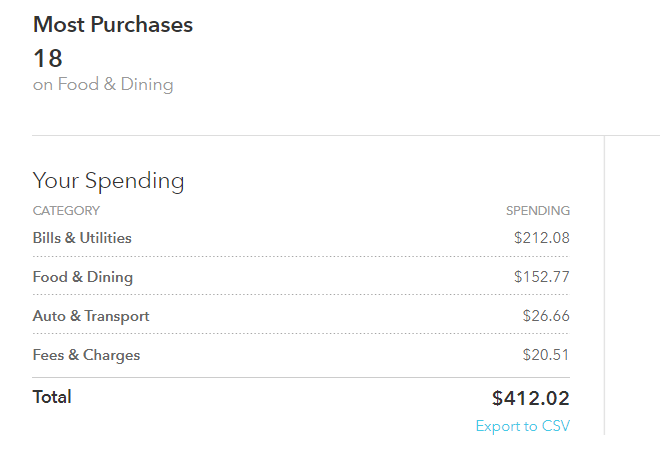Image resolution: width=660 pixels, height=450 pixels.
Task: Click the Total row label
Action: click(52, 397)
